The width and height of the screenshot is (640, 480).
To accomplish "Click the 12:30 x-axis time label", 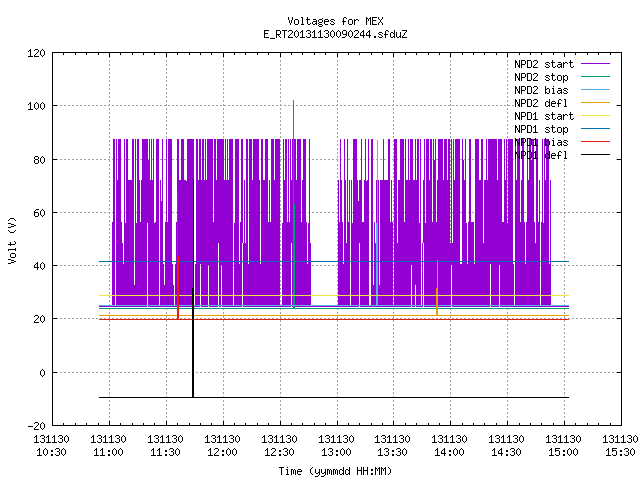I will click(x=279, y=452).
